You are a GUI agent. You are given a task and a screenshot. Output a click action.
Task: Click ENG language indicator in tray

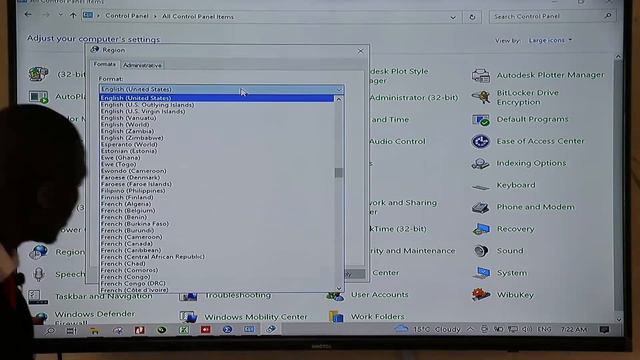[x=544, y=329]
